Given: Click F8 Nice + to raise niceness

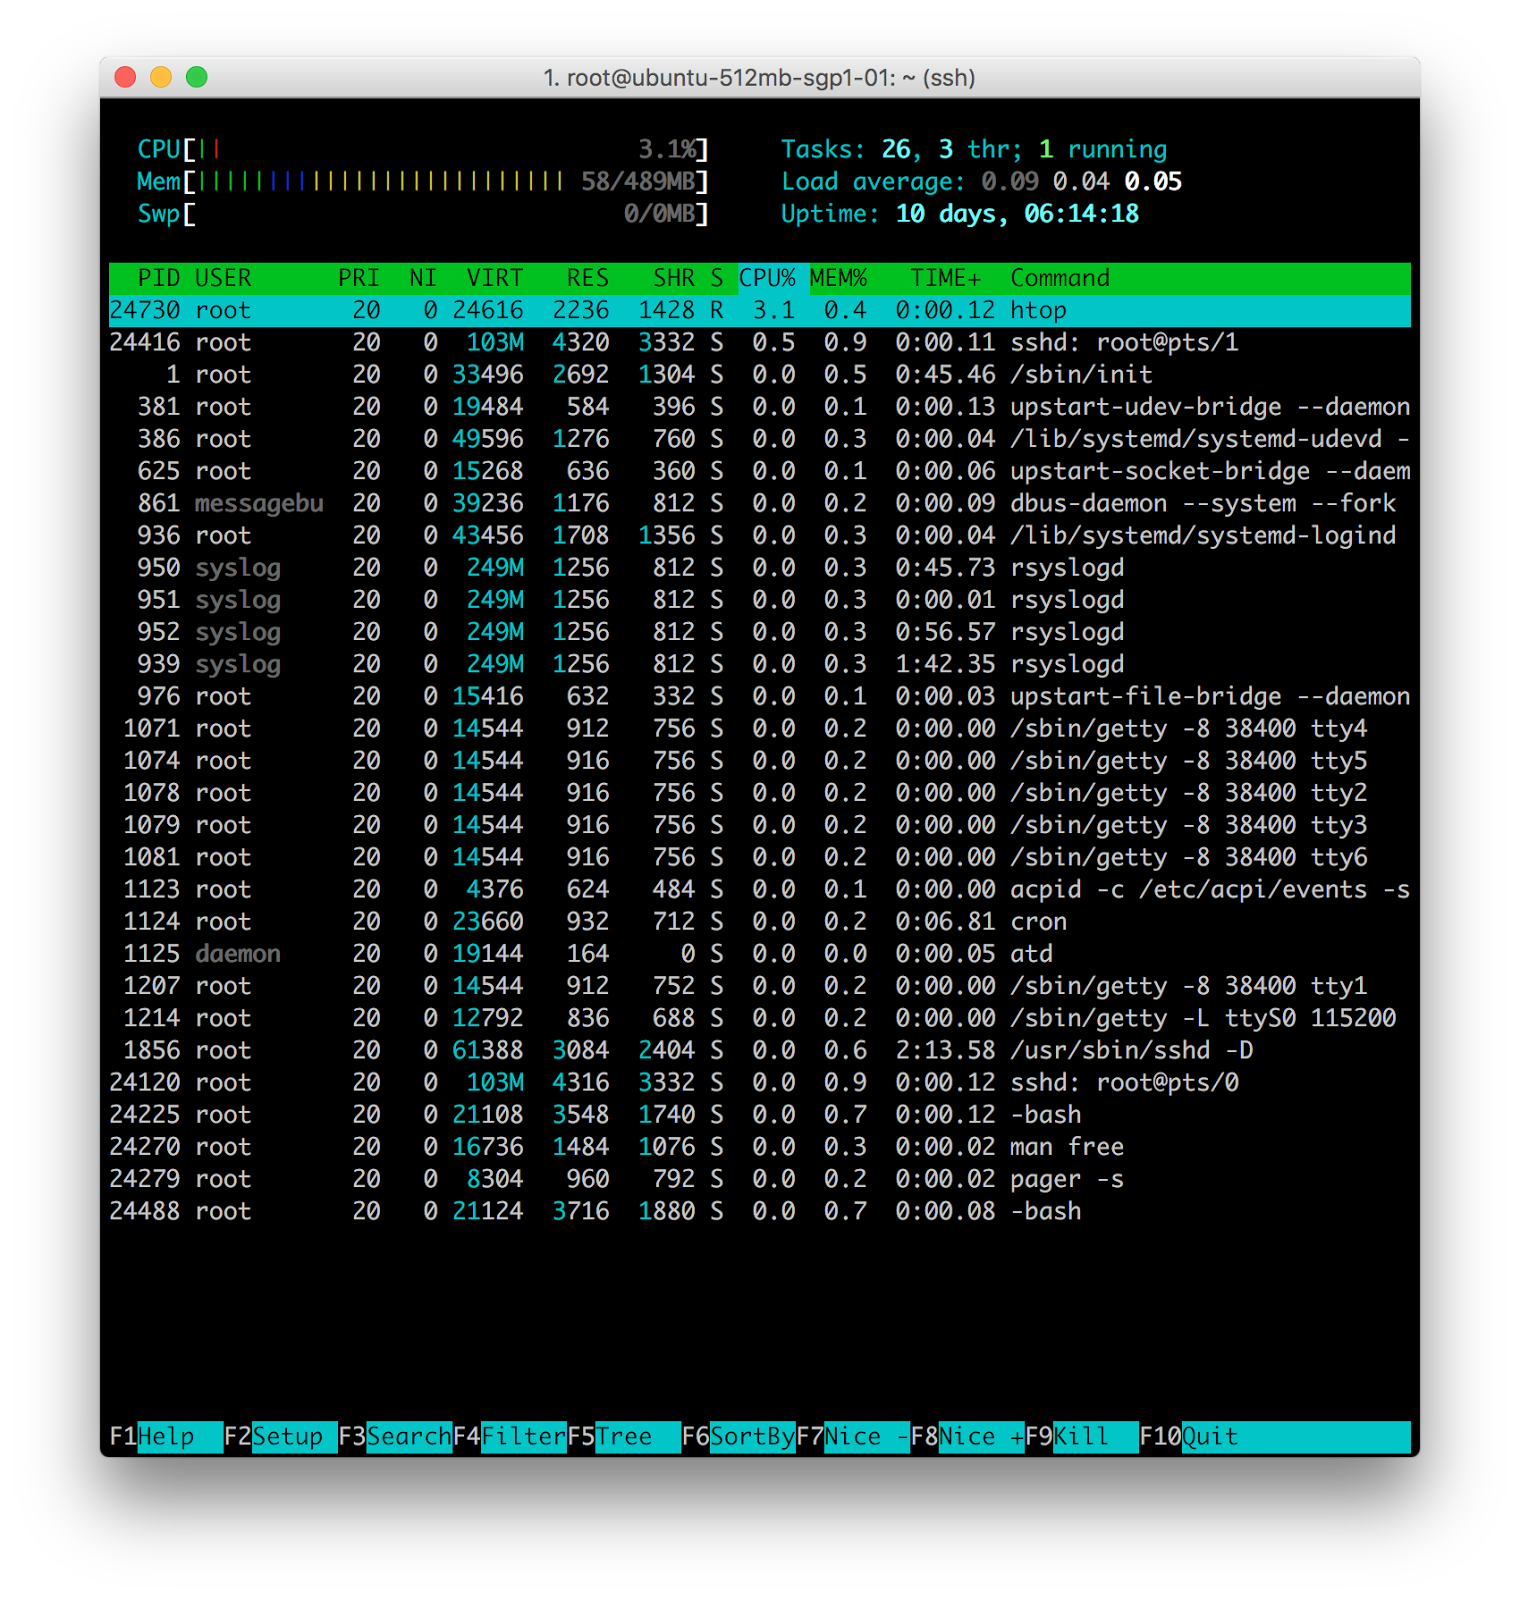Looking at the screenshot, I should (x=968, y=1437).
